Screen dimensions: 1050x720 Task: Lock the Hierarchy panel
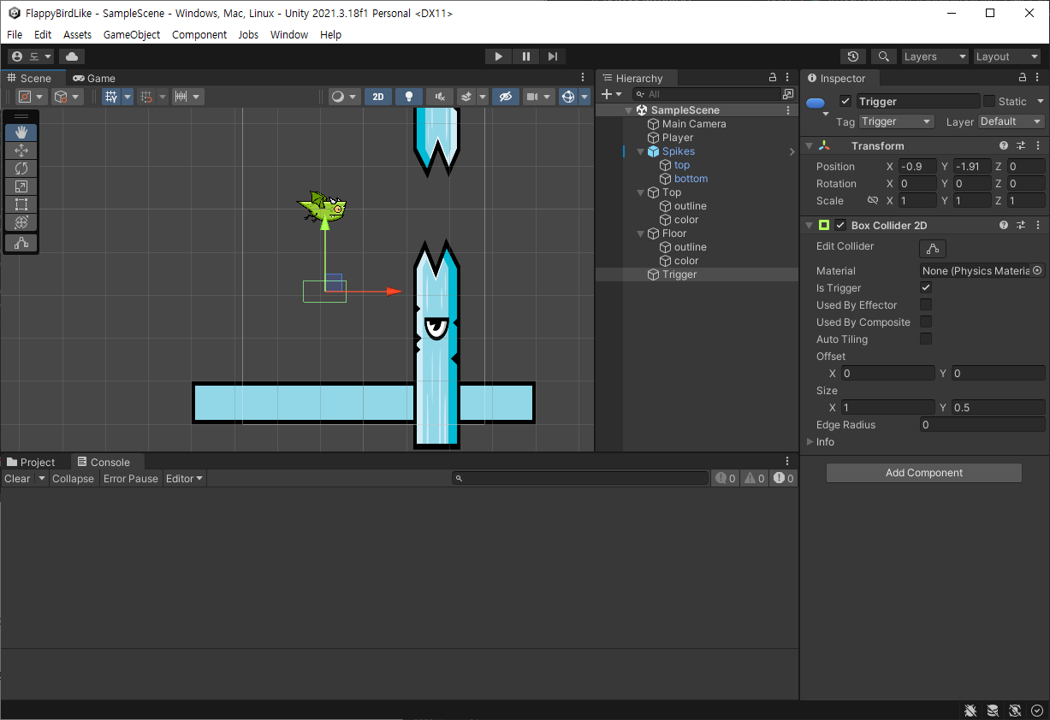772,78
